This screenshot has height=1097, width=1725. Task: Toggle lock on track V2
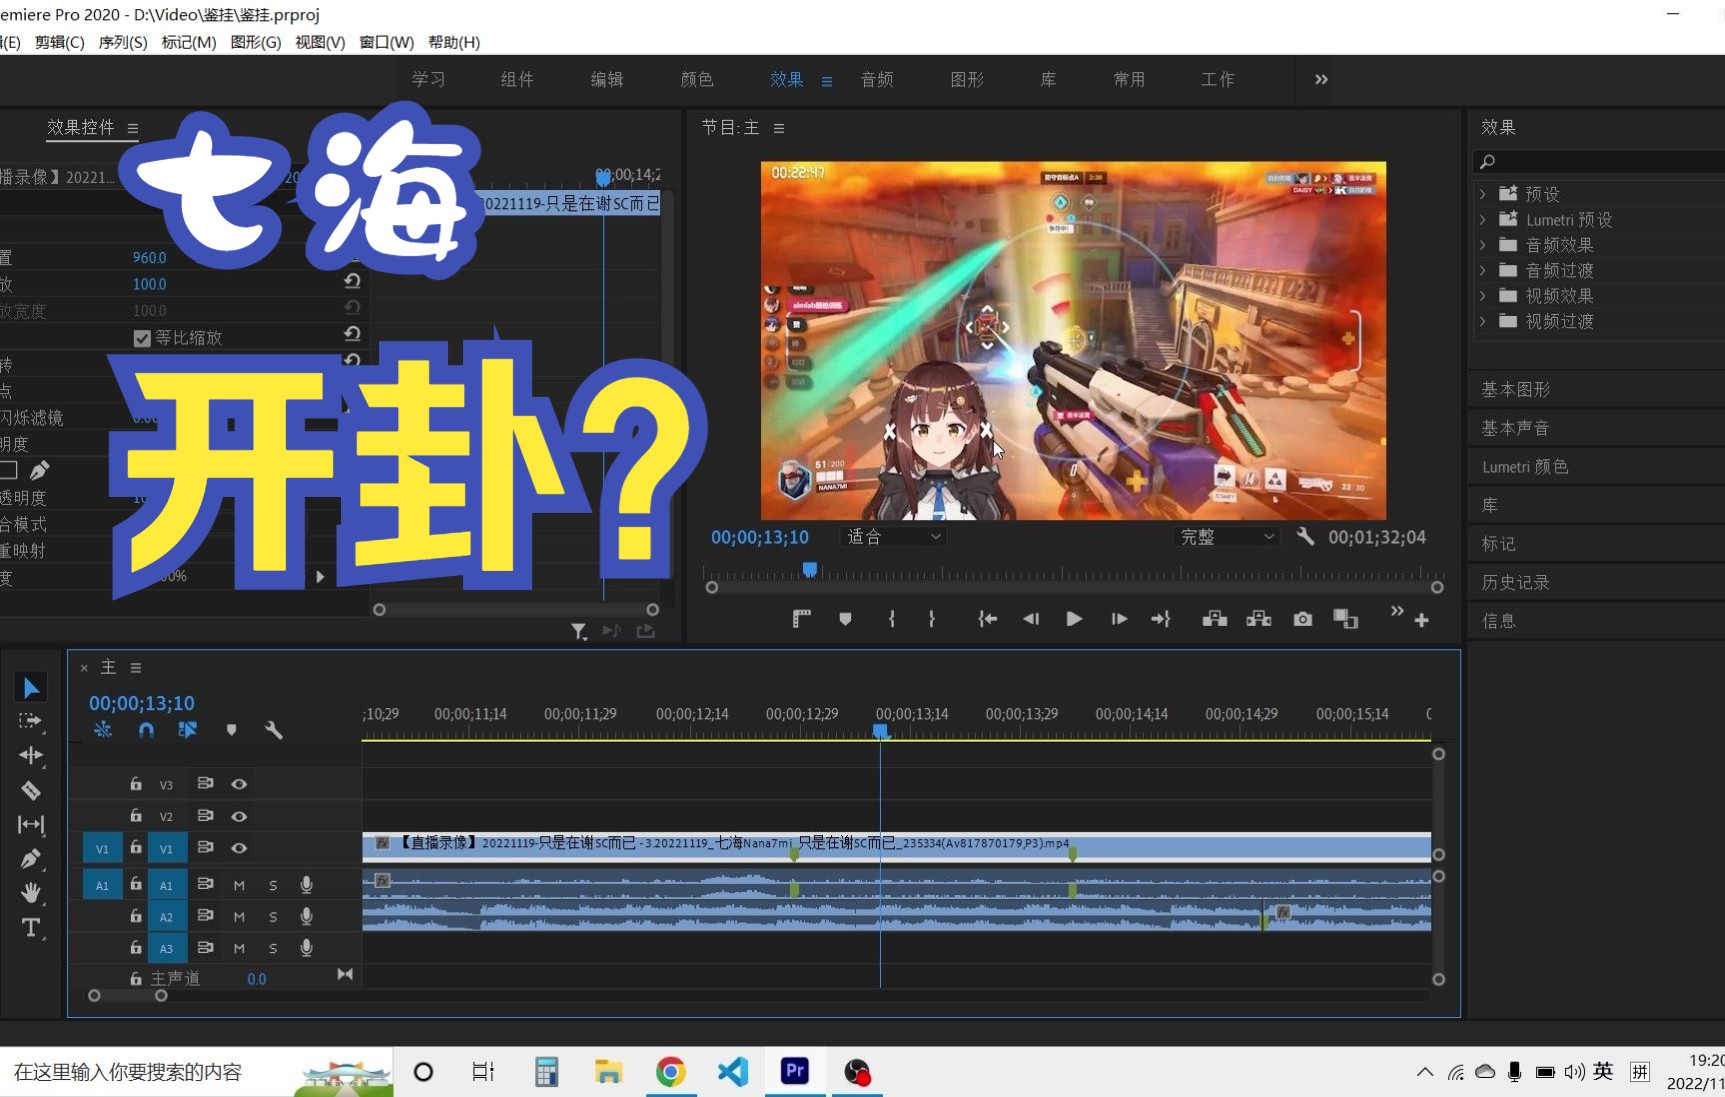pyautogui.click(x=136, y=816)
